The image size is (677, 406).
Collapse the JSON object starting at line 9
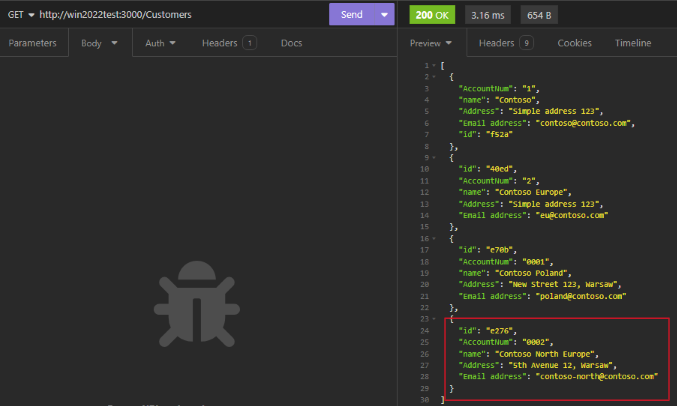pyautogui.click(x=432, y=157)
